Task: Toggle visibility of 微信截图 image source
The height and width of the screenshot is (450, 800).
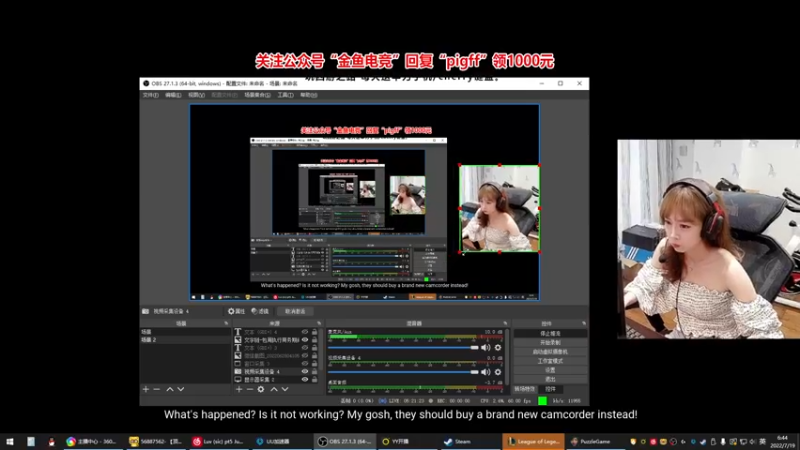Action: tap(305, 356)
